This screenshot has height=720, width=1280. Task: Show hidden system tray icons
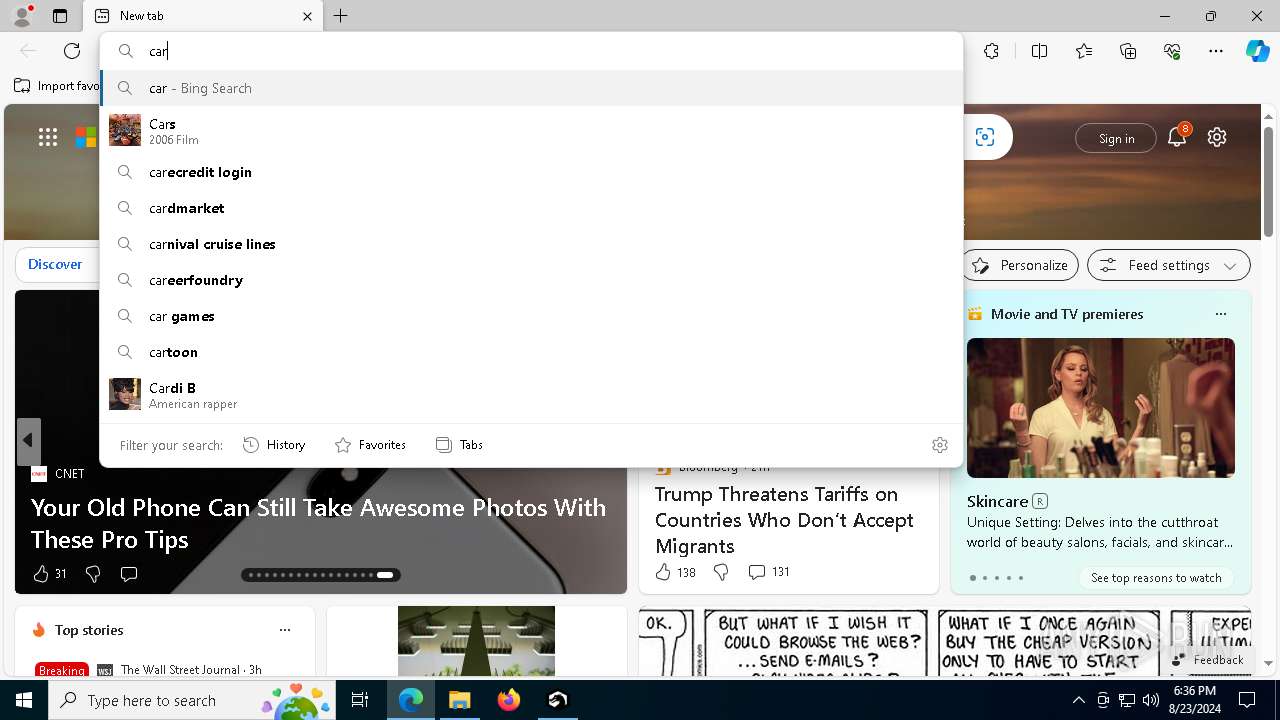coord(1079,700)
